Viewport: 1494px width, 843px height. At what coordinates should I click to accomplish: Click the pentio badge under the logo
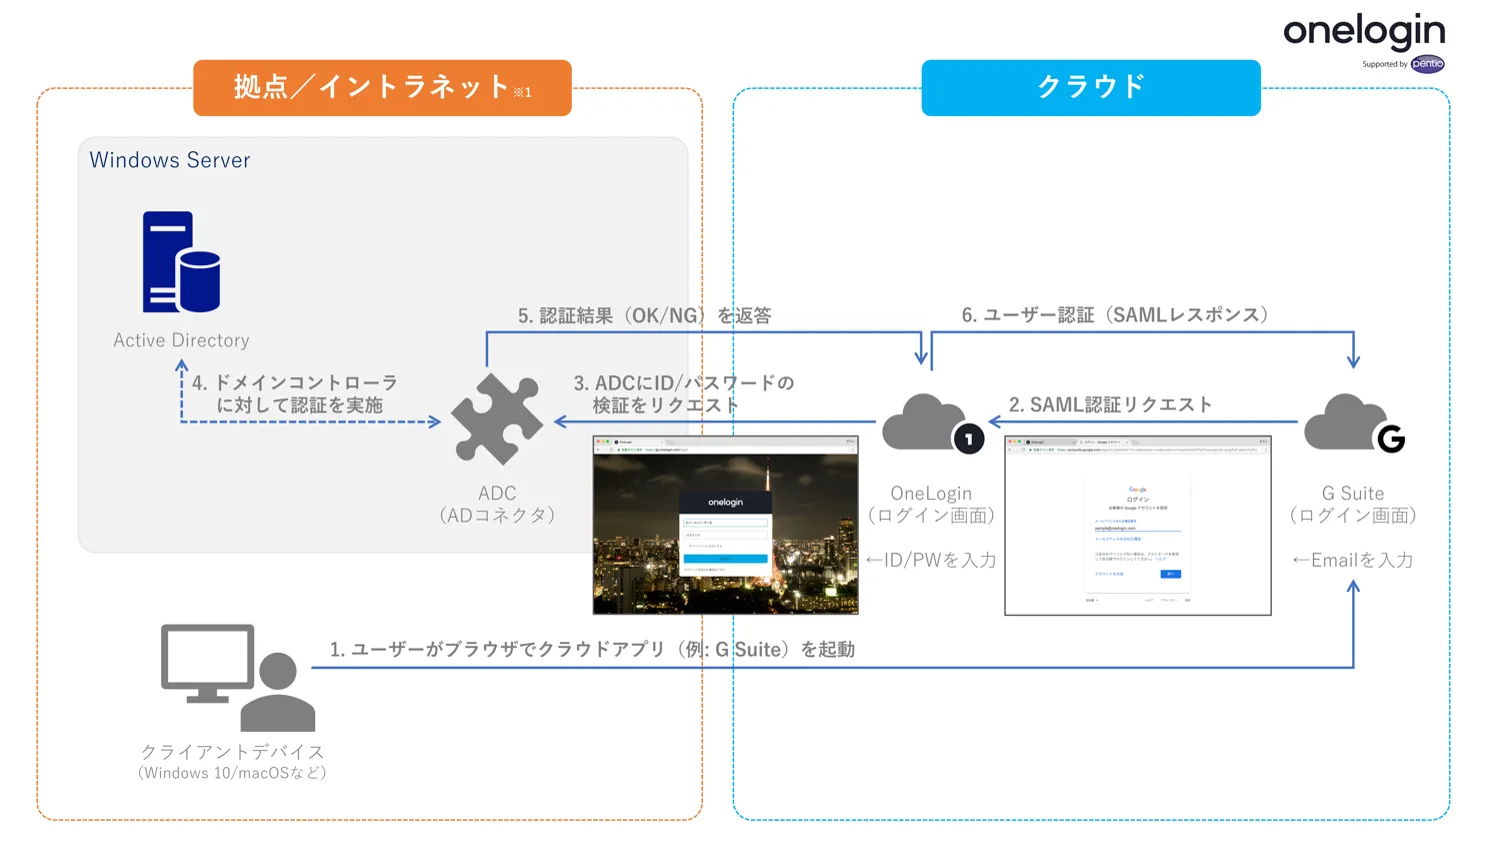pyautogui.click(x=1427, y=64)
